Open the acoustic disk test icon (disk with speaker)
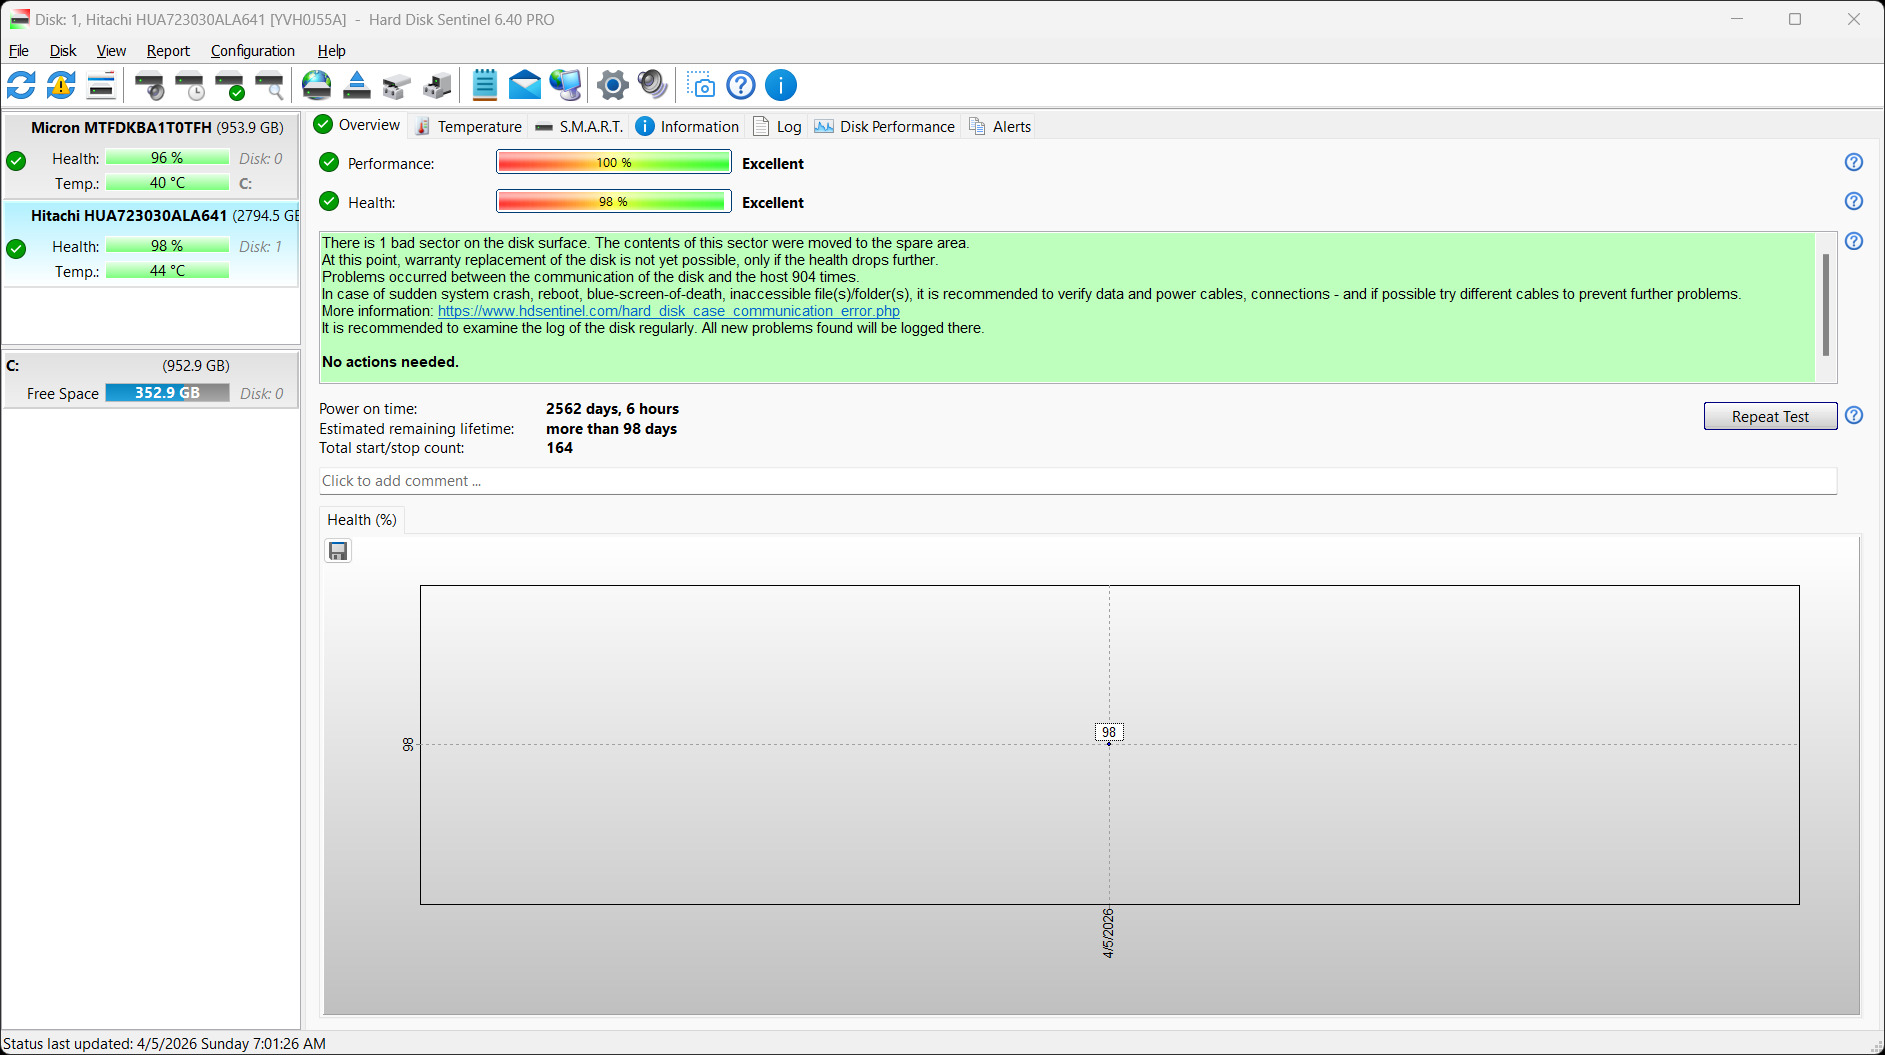Screen dimensions: 1885x1055 pos(150,86)
